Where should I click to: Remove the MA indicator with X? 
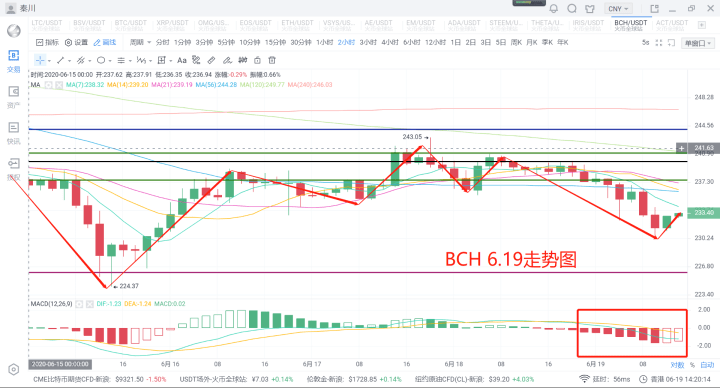[x=59, y=85]
